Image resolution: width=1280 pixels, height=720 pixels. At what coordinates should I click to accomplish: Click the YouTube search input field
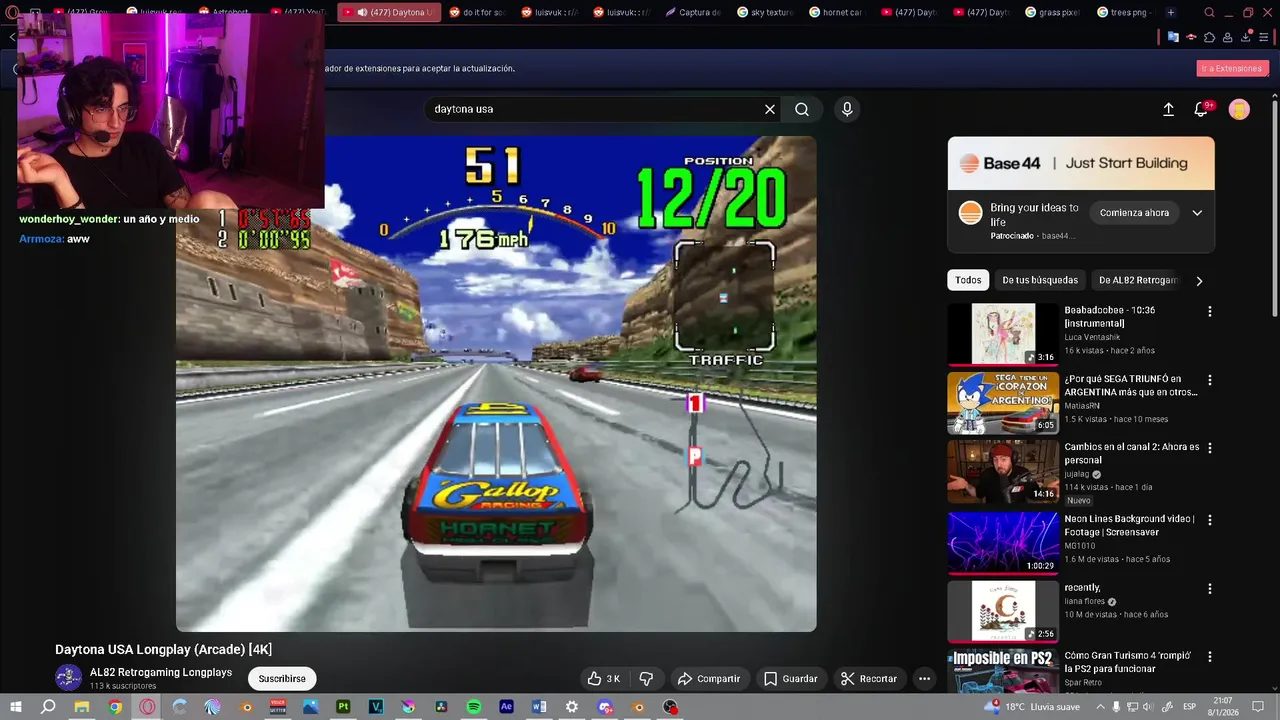pos(596,109)
